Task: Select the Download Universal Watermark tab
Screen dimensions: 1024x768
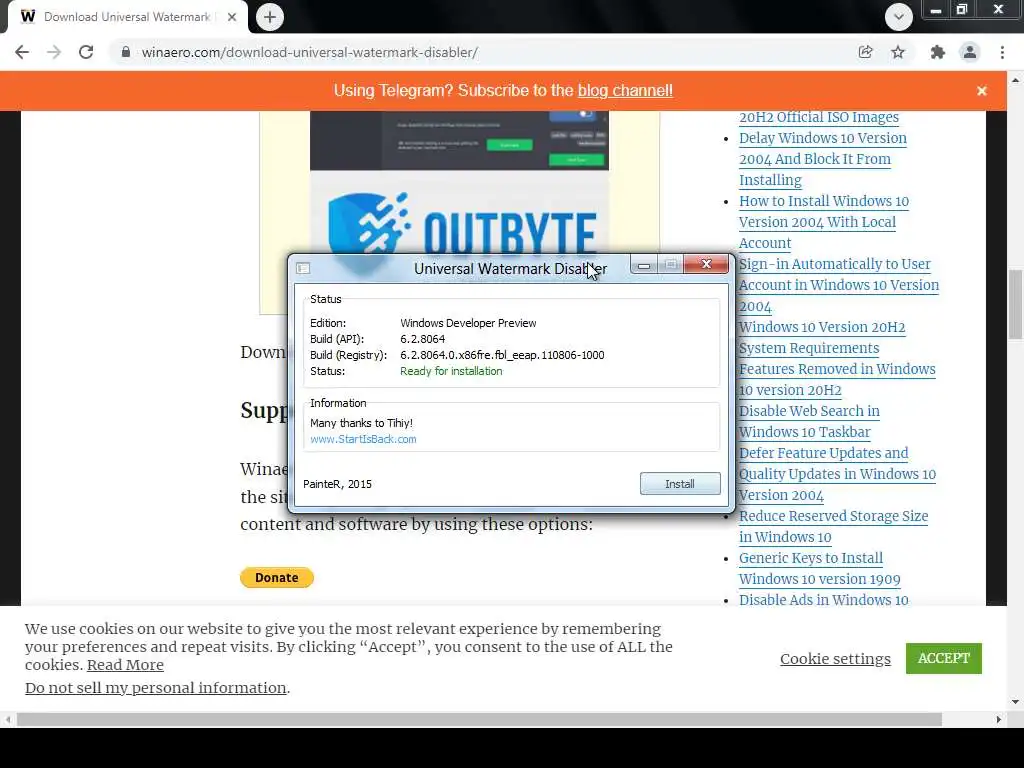Action: coord(127,17)
